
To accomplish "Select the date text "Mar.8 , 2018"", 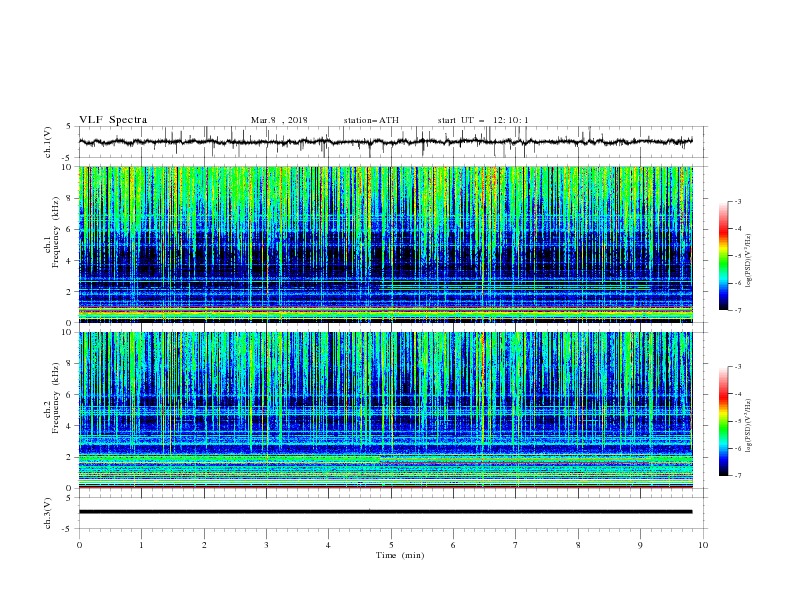I will pos(279,120).
